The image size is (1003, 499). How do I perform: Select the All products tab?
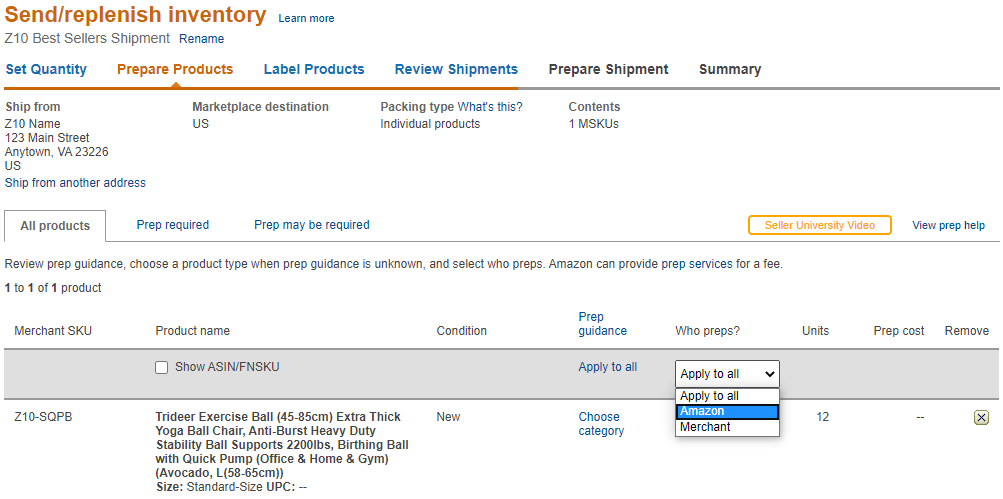(x=55, y=226)
